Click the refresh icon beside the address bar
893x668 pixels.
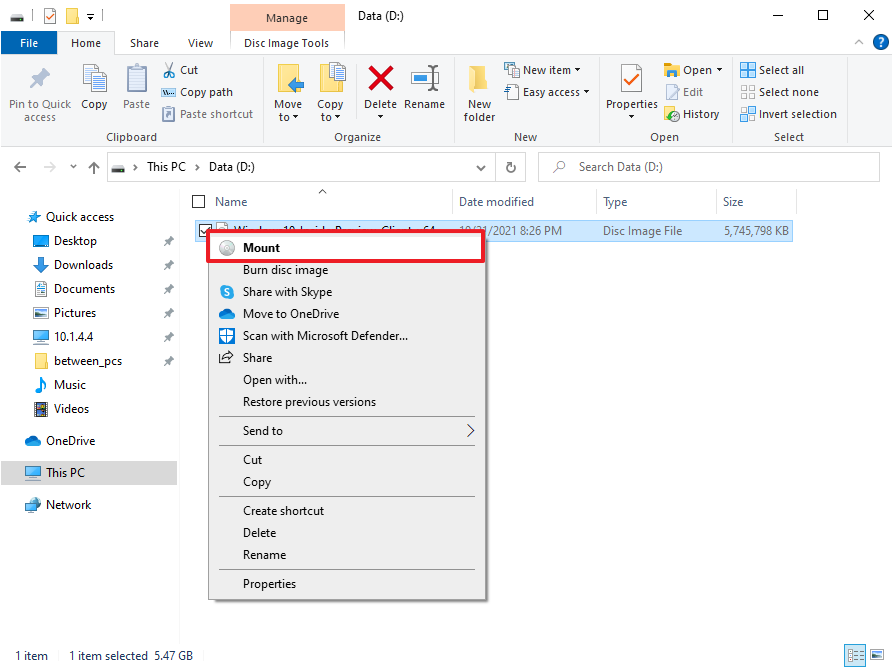tap(510, 167)
